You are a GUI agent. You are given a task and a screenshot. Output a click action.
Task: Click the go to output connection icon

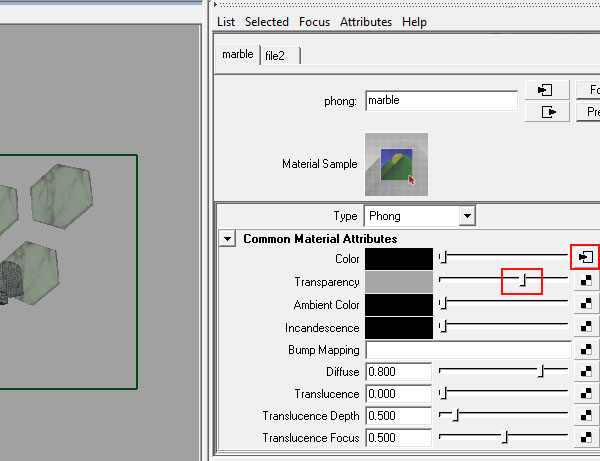pyautogui.click(x=546, y=112)
